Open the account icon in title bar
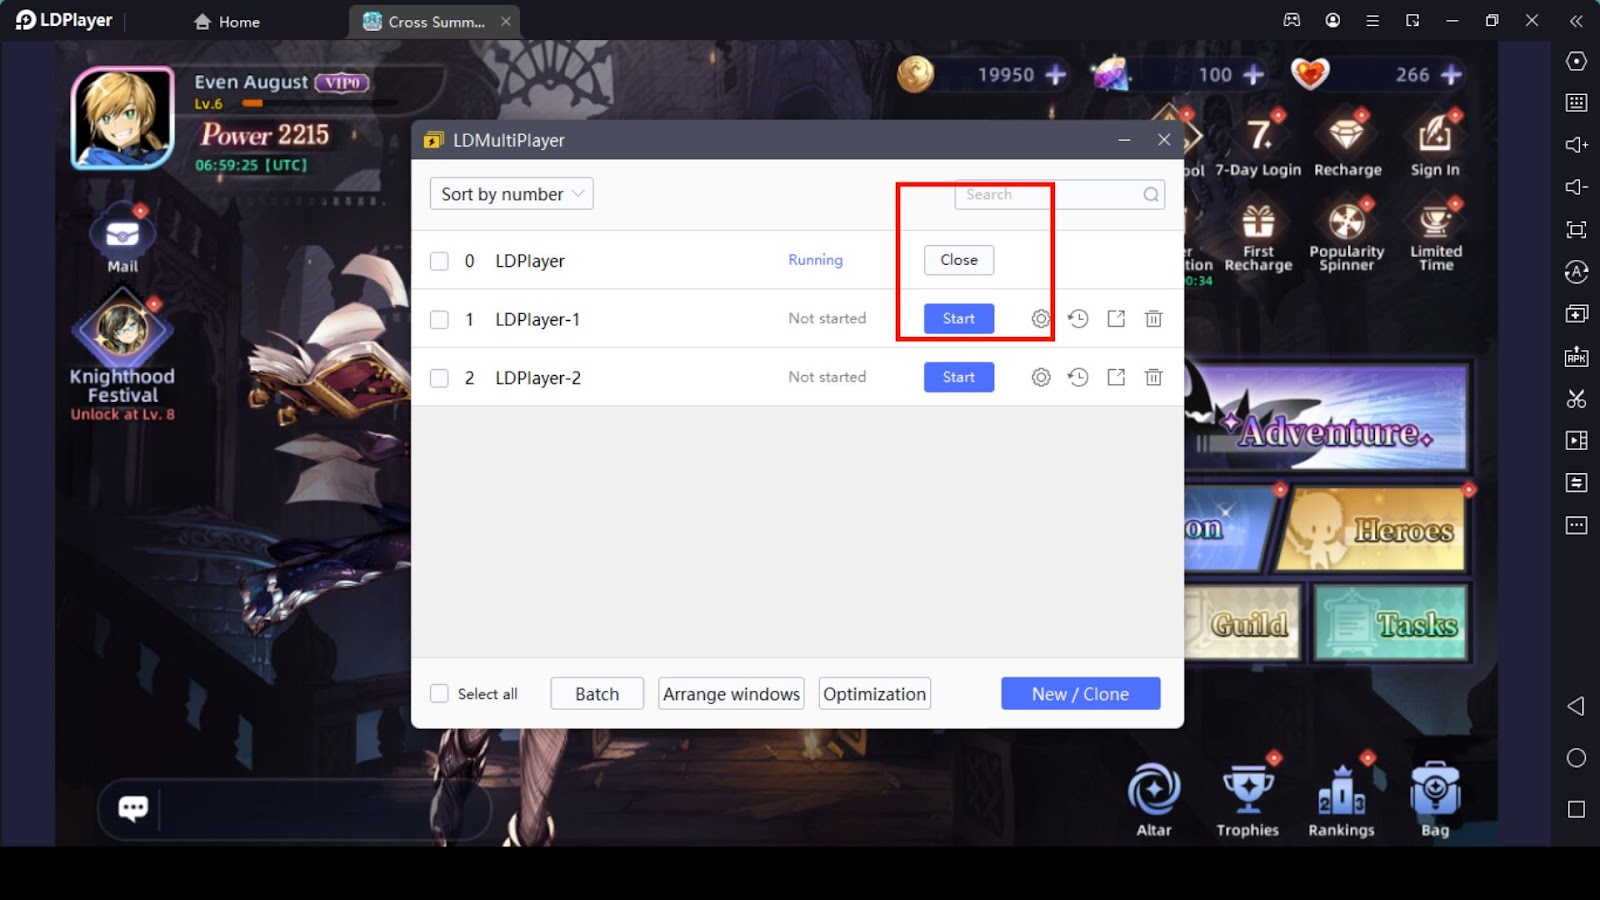 click(1332, 20)
